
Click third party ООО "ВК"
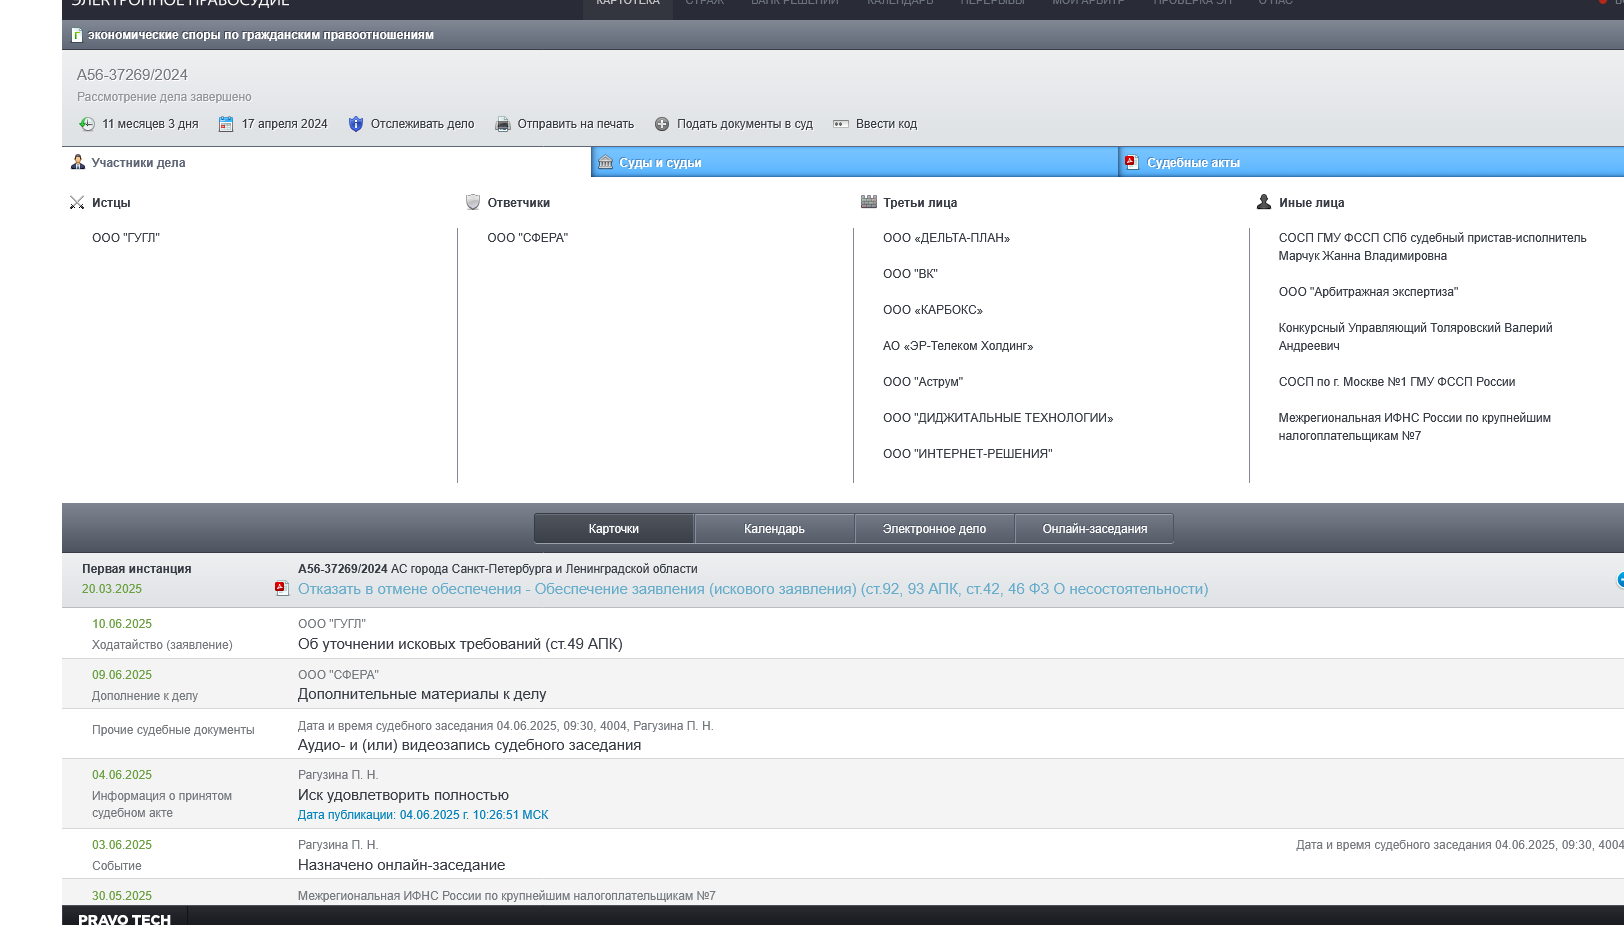click(x=910, y=274)
